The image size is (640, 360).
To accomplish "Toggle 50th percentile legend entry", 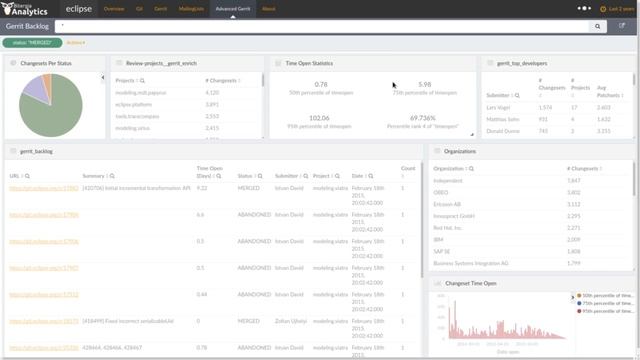I will [606, 296].
